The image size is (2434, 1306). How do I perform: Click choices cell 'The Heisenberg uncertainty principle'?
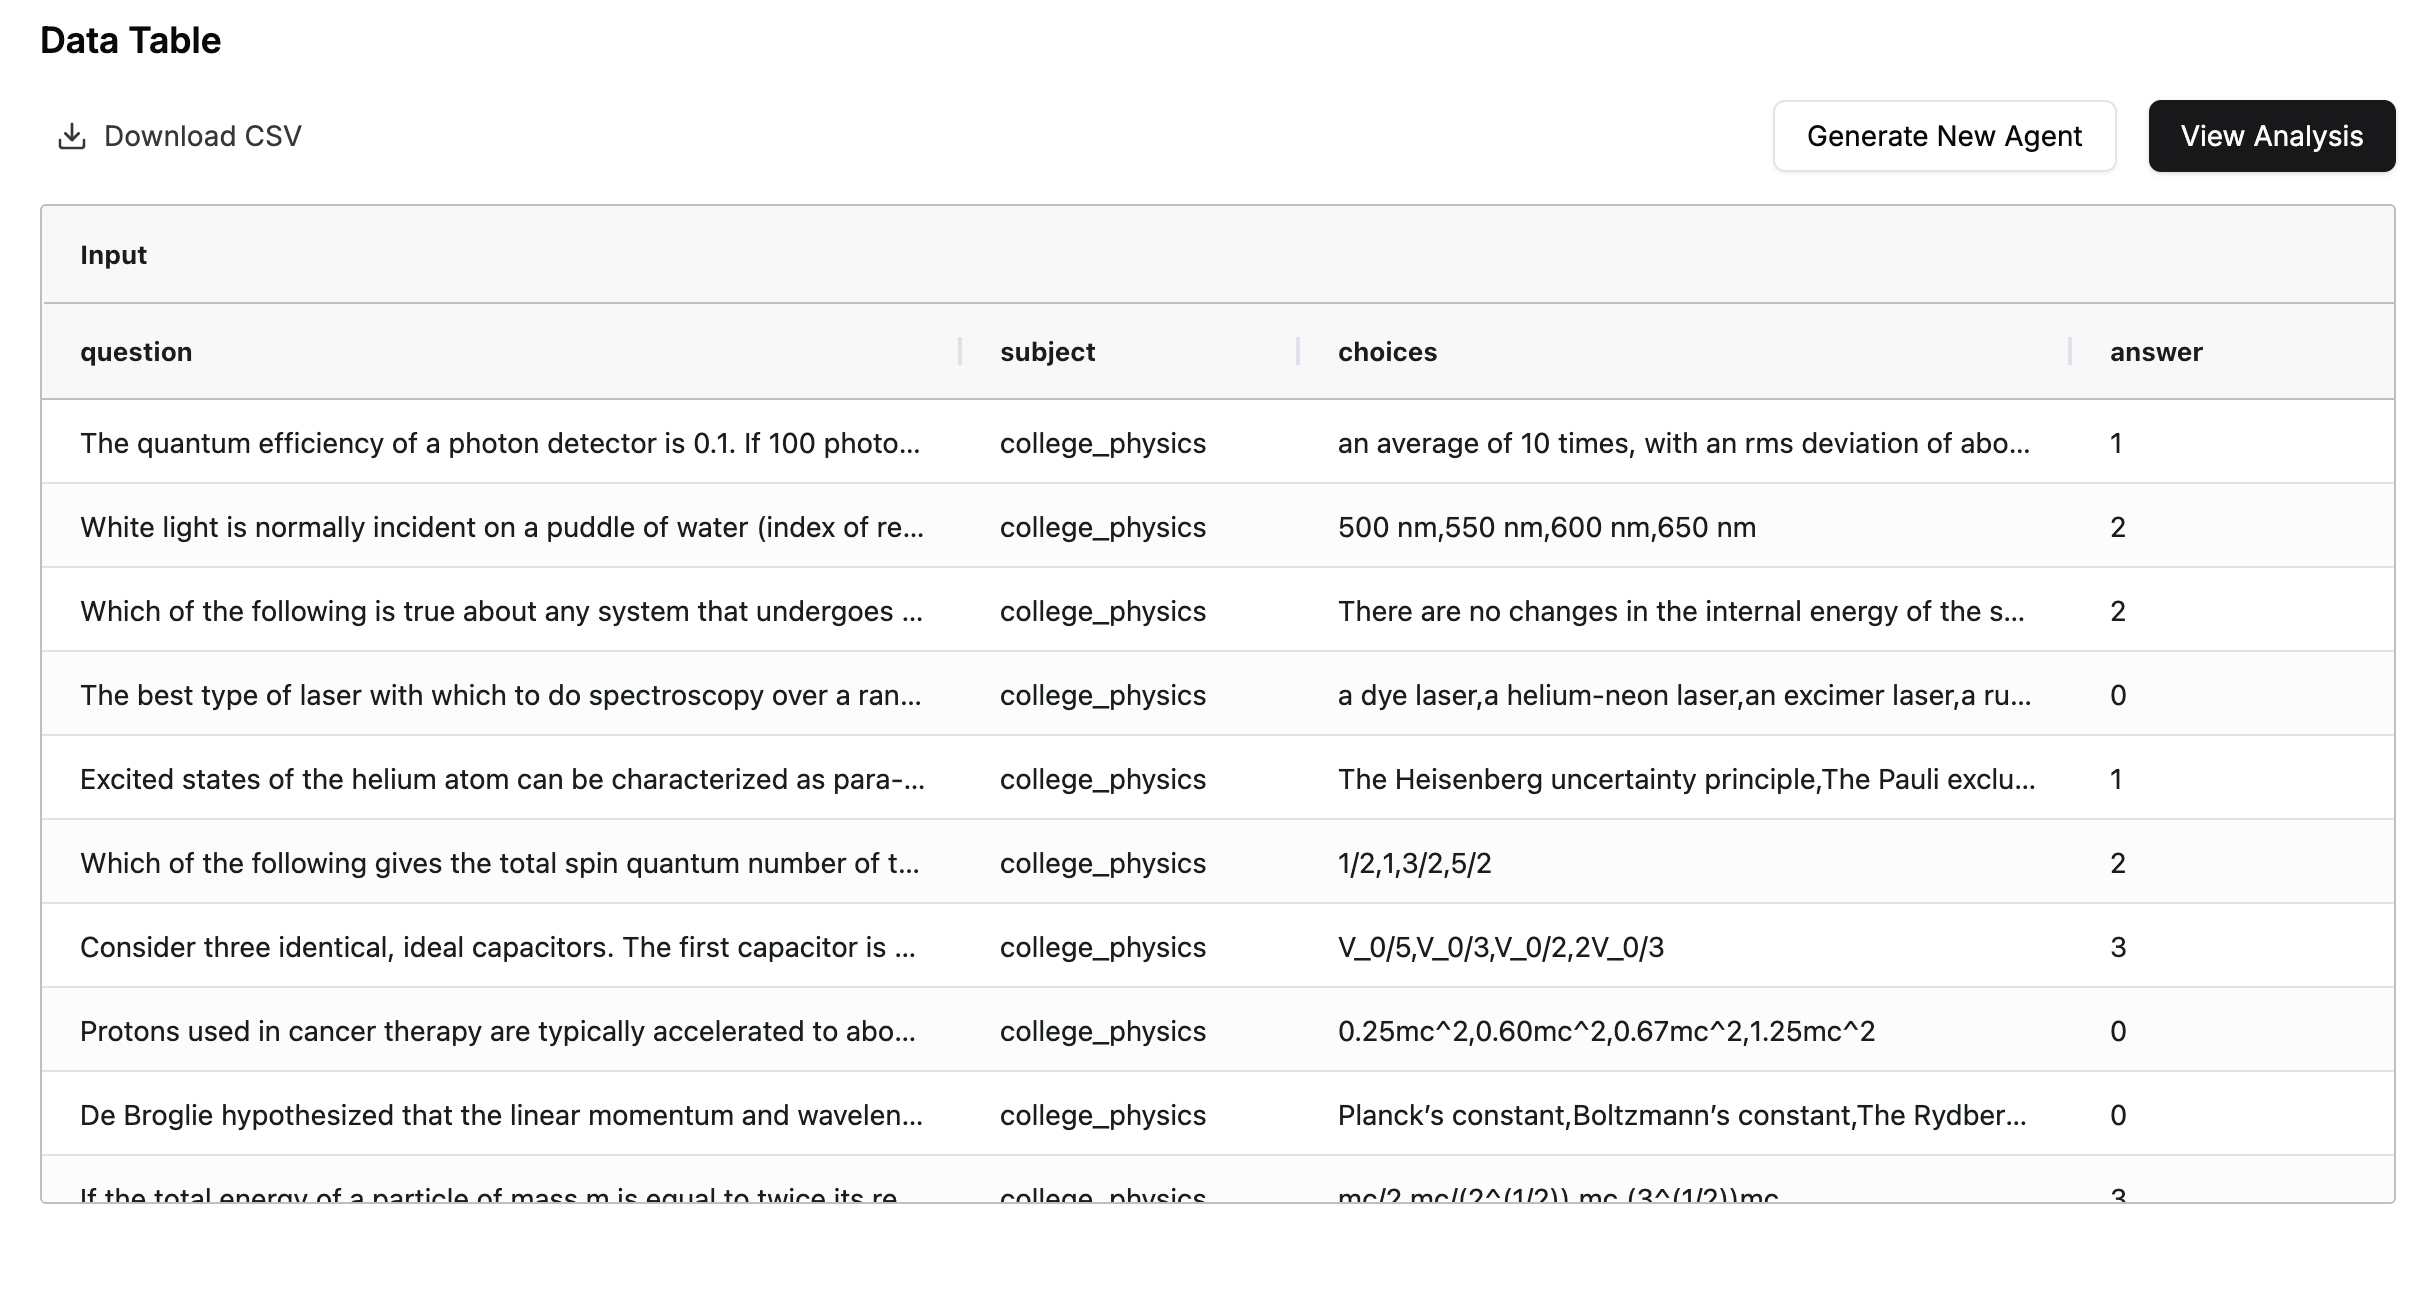1687,779
